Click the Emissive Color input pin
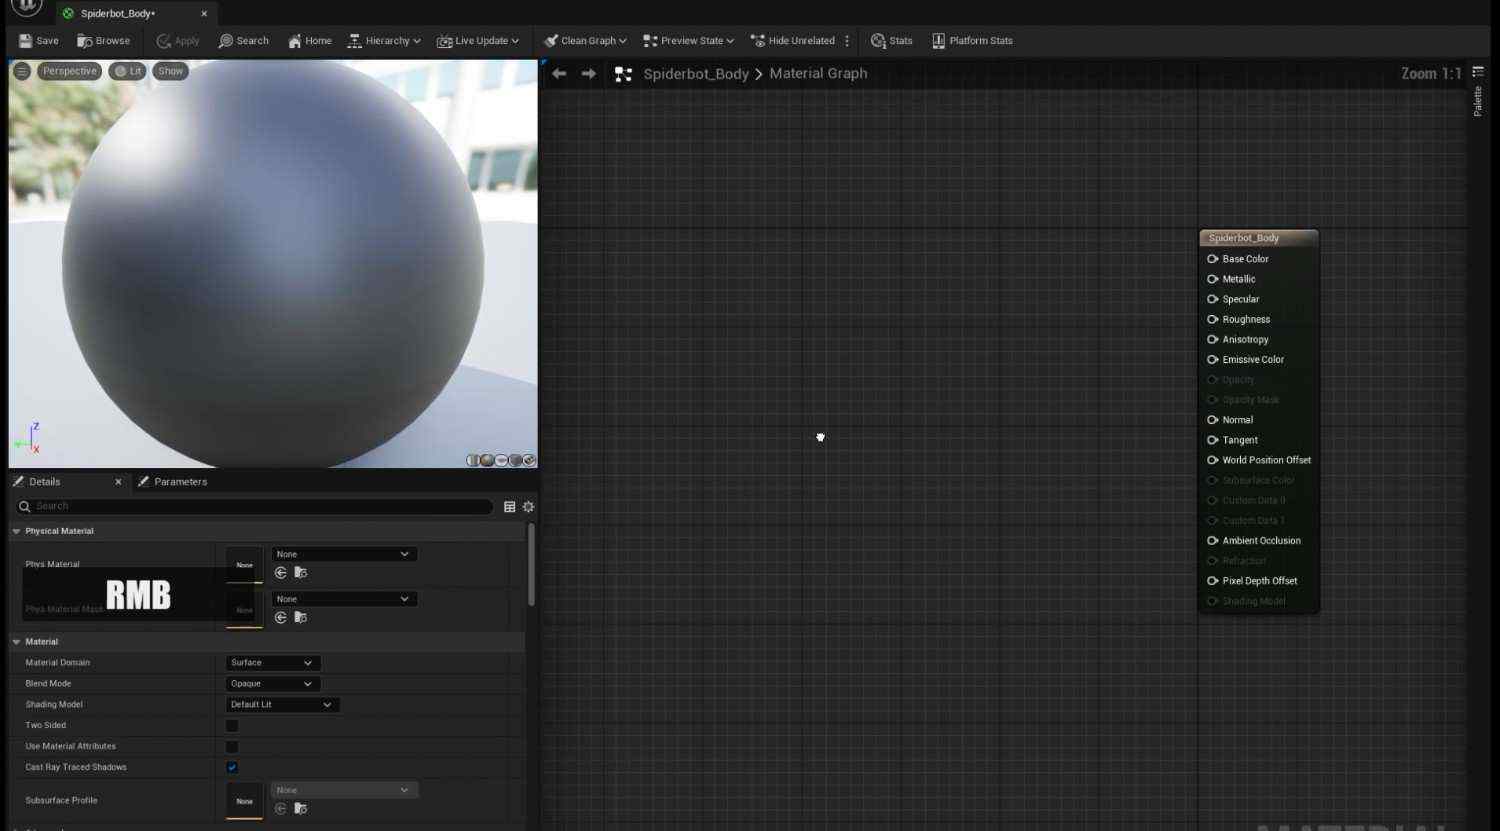This screenshot has width=1500, height=831. pyautogui.click(x=1213, y=360)
